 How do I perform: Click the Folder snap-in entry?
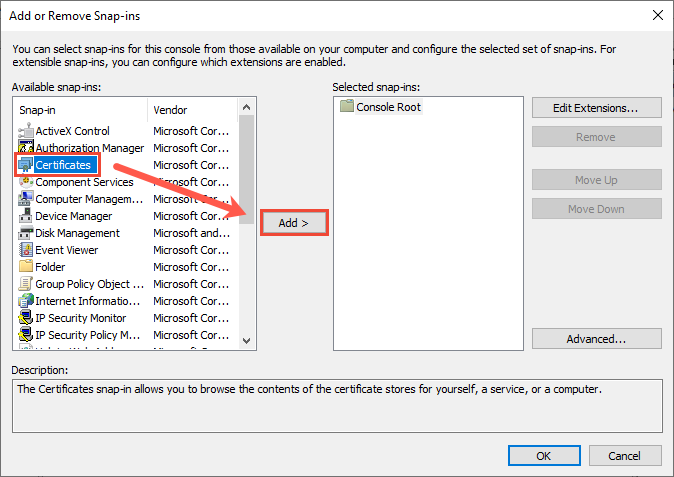coord(50,267)
